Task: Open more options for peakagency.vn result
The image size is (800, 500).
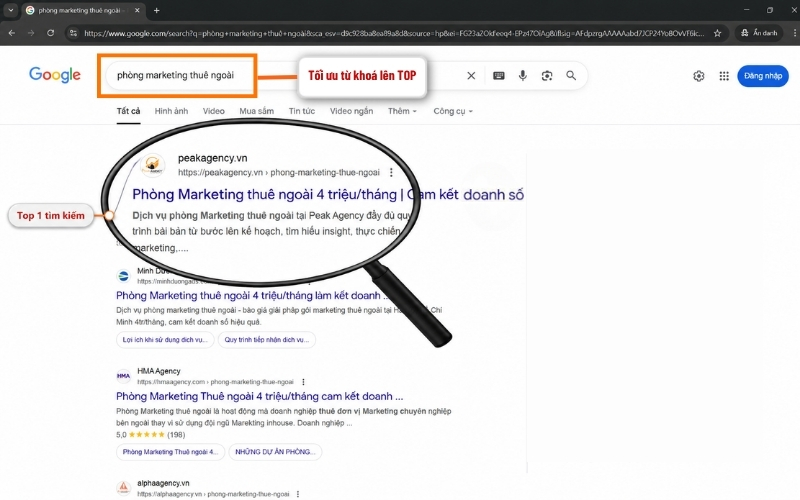Action: click(391, 172)
